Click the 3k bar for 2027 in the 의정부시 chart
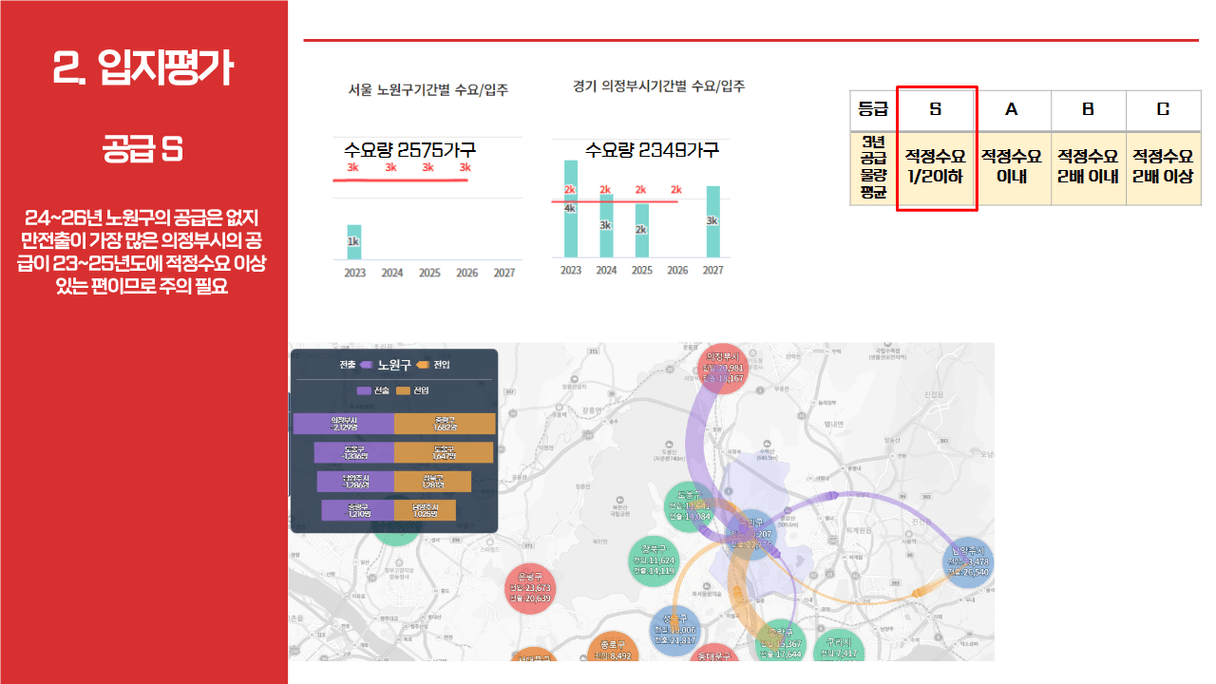This screenshot has width=1216, height=684. [713, 222]
